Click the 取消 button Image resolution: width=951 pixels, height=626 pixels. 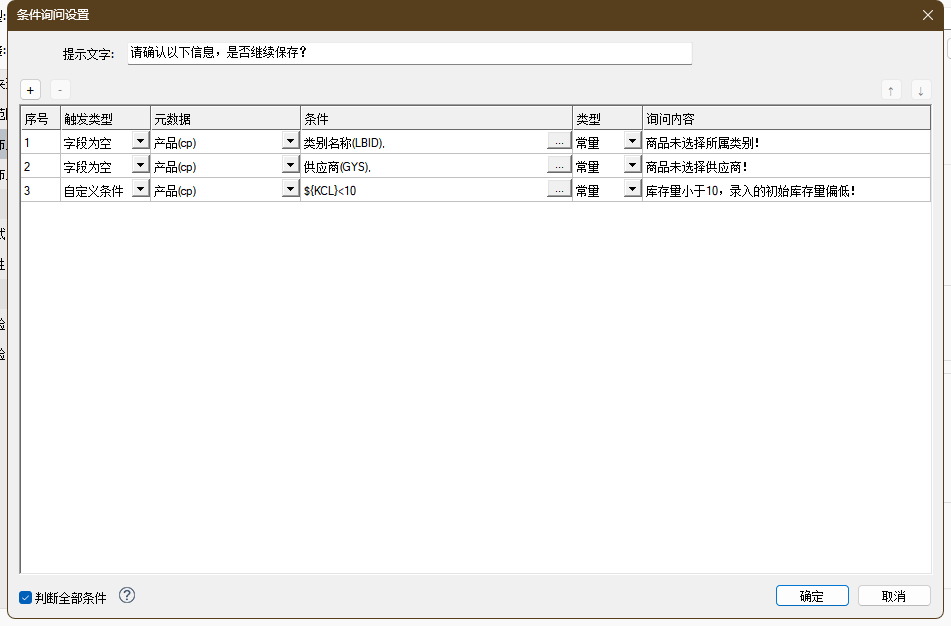pyautogui.click(x=894, y=596)
